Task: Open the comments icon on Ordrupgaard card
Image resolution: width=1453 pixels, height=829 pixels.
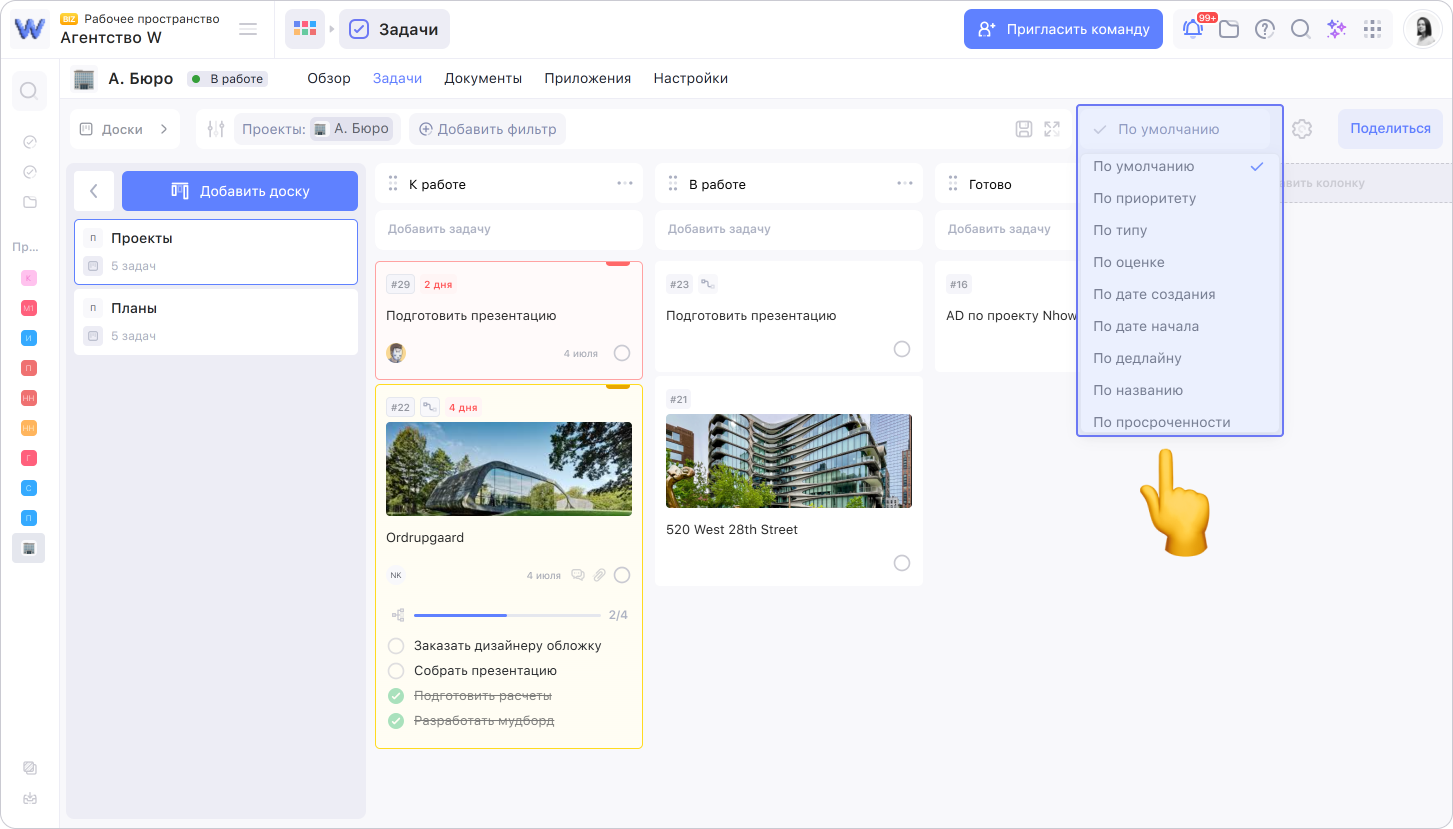Action: click(578, 575)
